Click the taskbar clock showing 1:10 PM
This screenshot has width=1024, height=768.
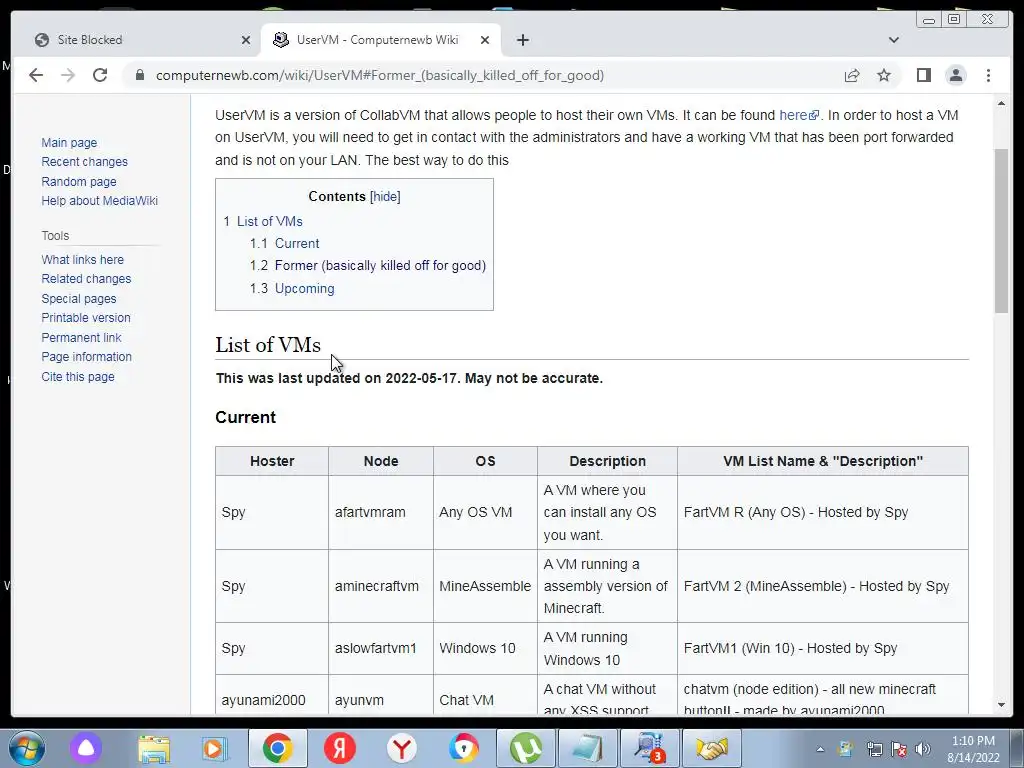pos(973,749)
